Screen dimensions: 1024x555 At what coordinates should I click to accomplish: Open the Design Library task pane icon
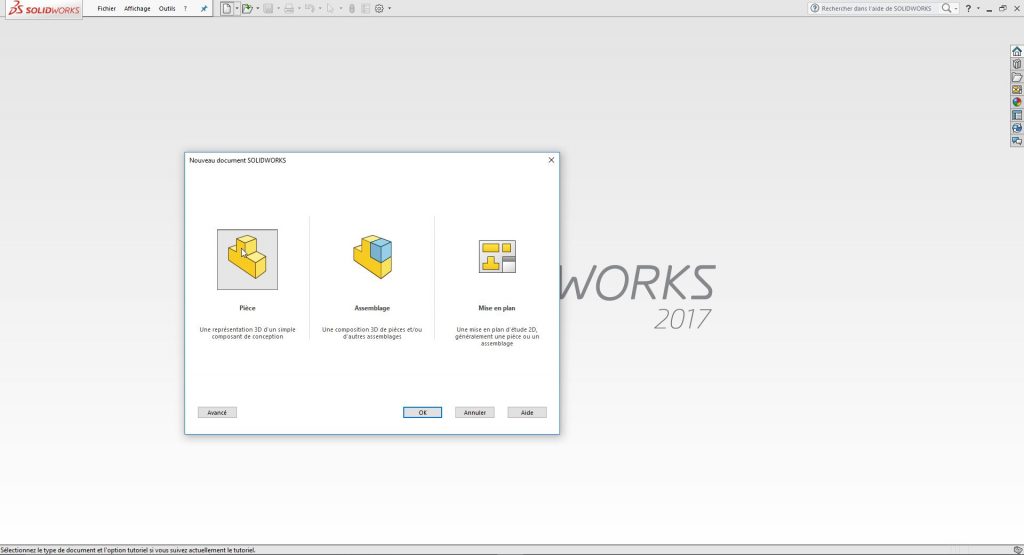(1017, 64)
